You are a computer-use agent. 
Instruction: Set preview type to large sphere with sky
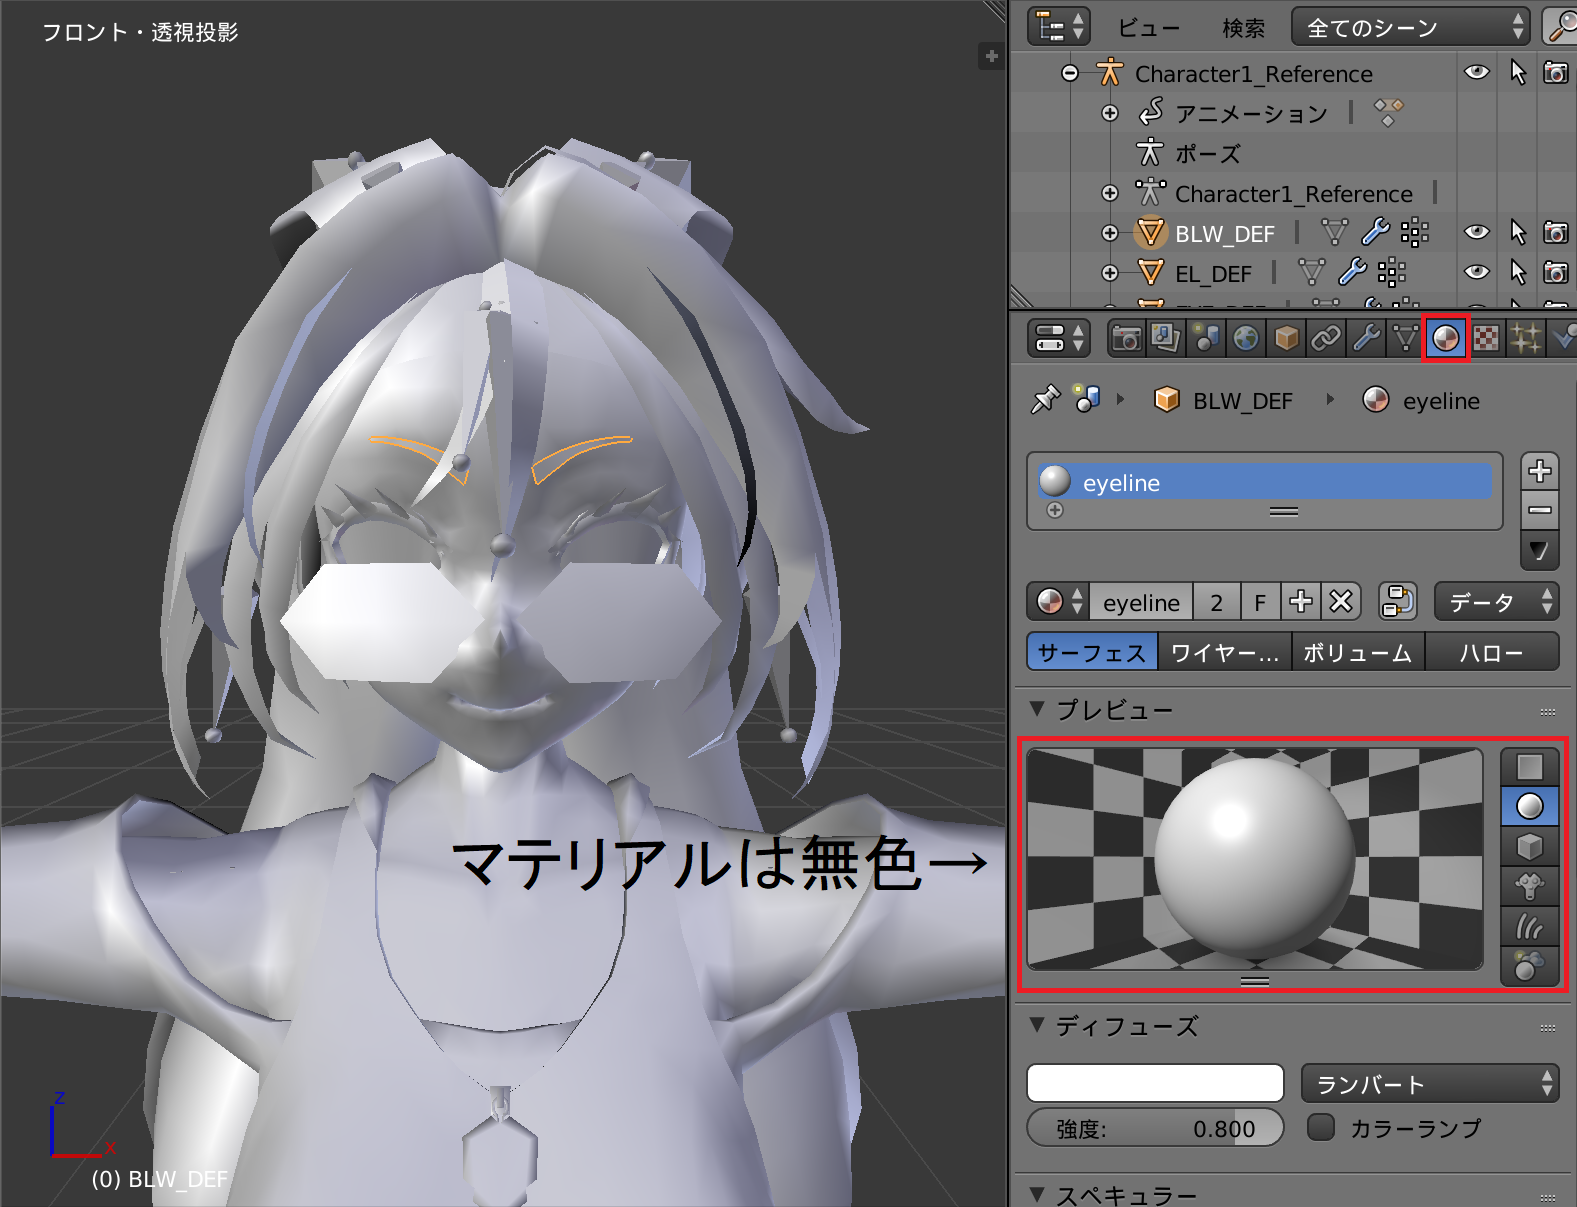point(1530,966)
